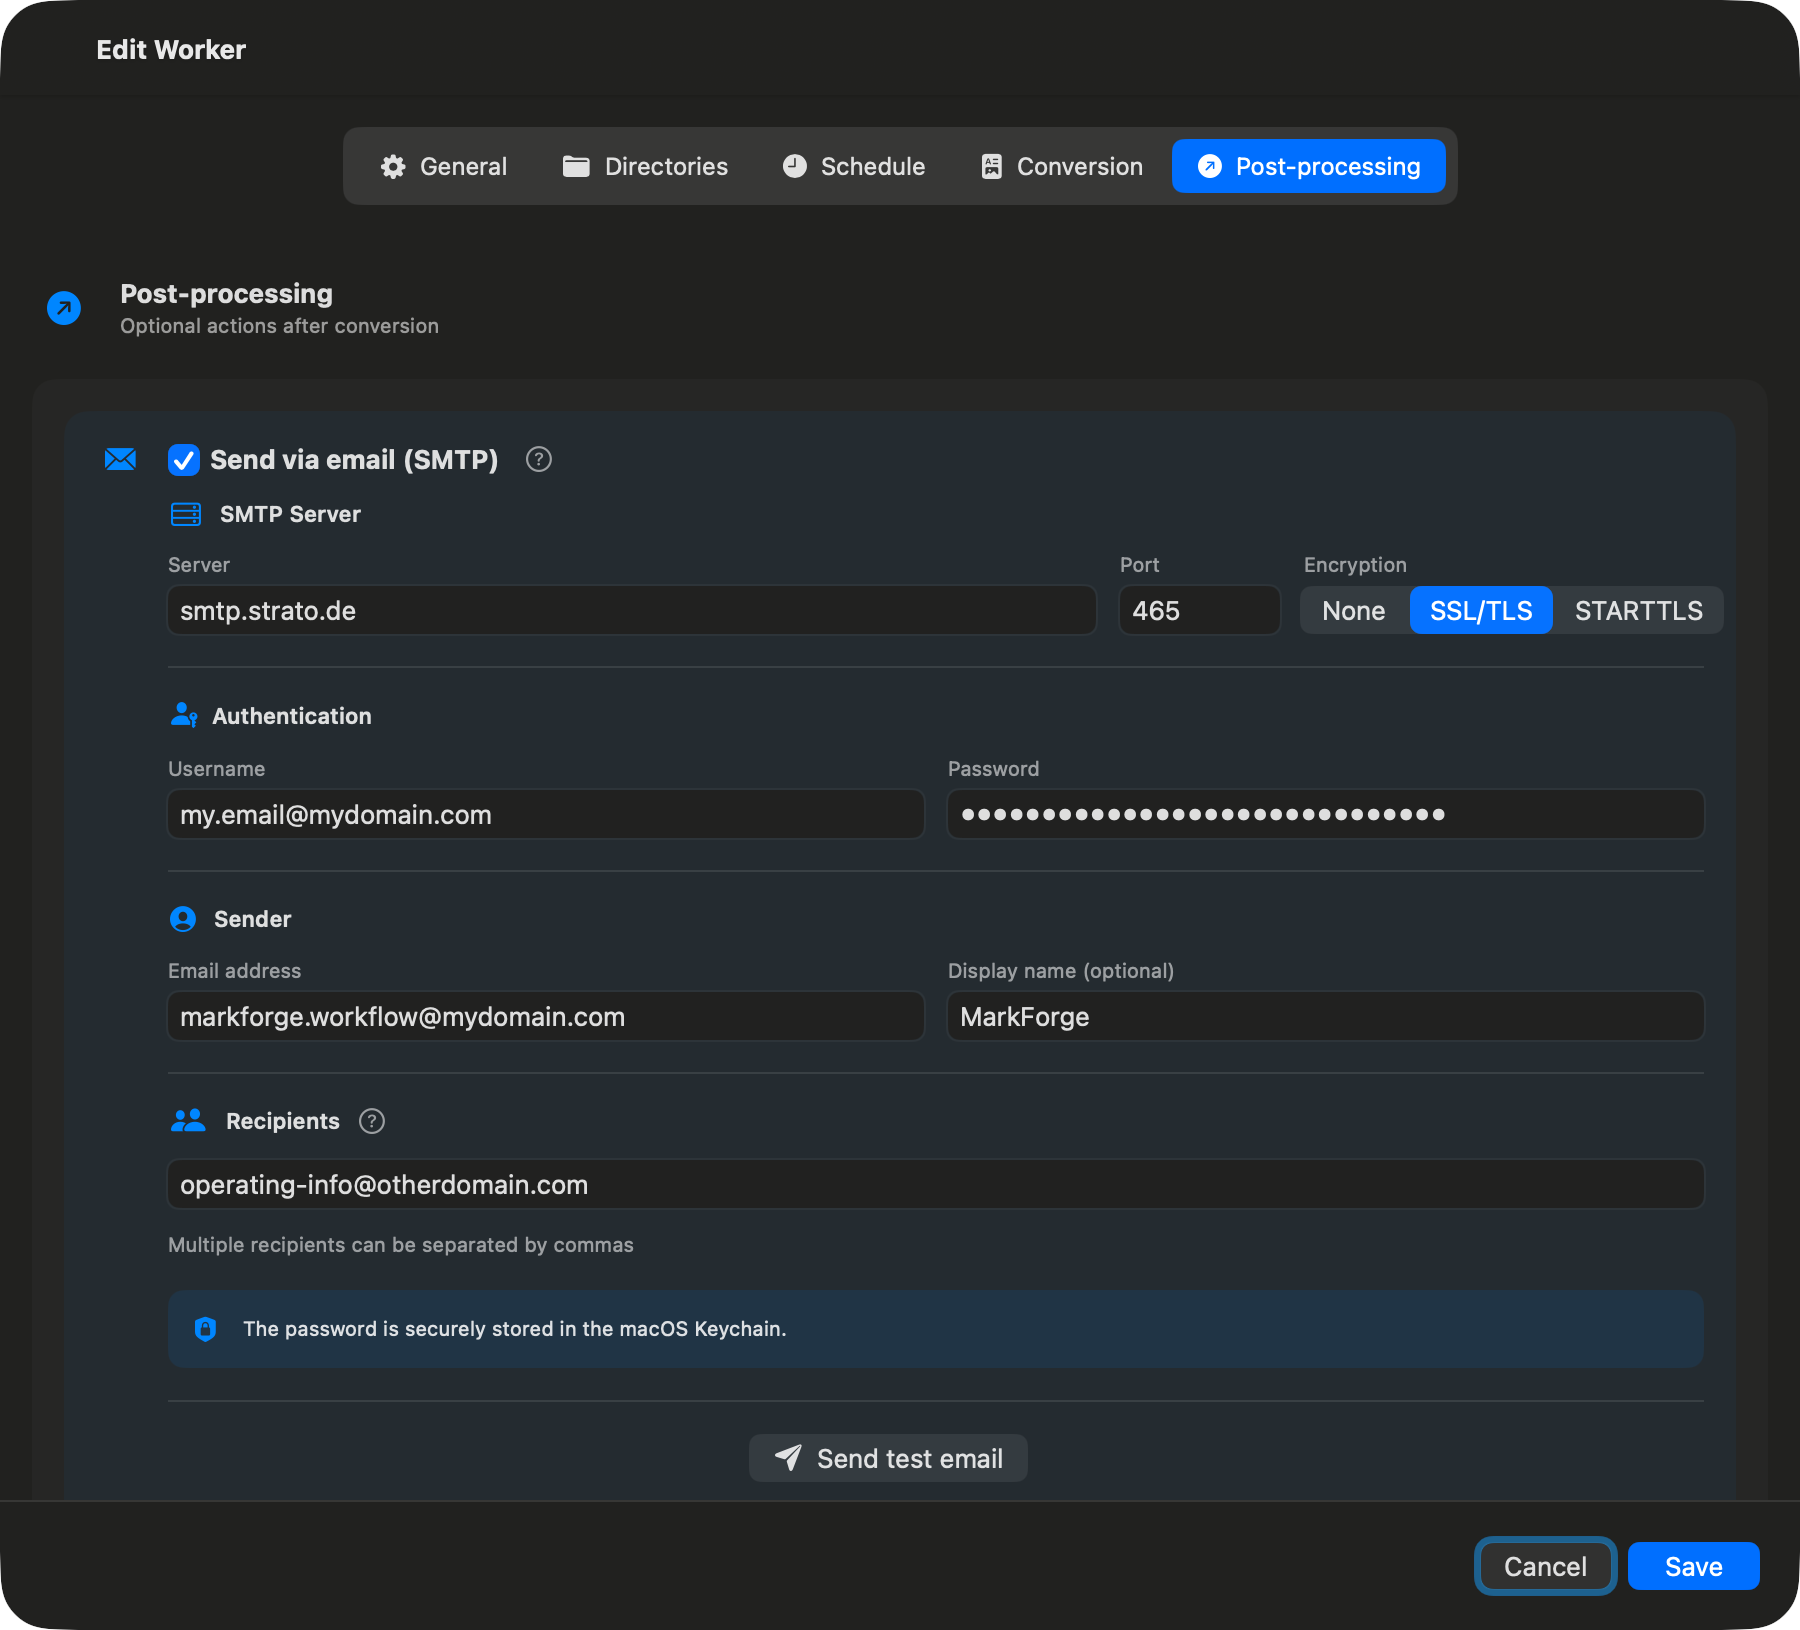Viewport: 1800px width, 1630px height.
Task: Click the Password field
Action: [x=1326, y=814]
